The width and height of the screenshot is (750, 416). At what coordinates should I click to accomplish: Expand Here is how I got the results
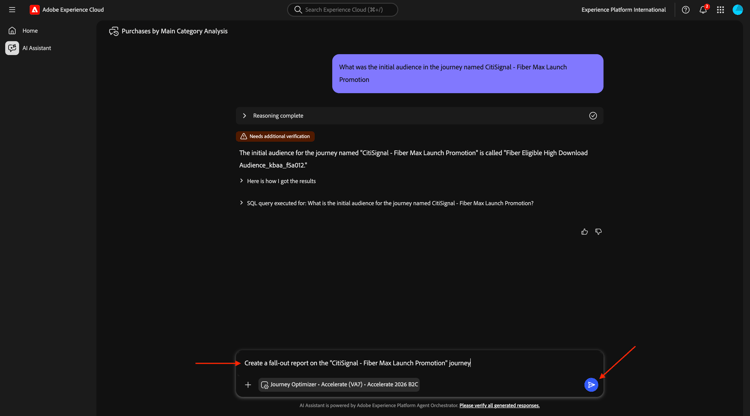pos(277,181)
